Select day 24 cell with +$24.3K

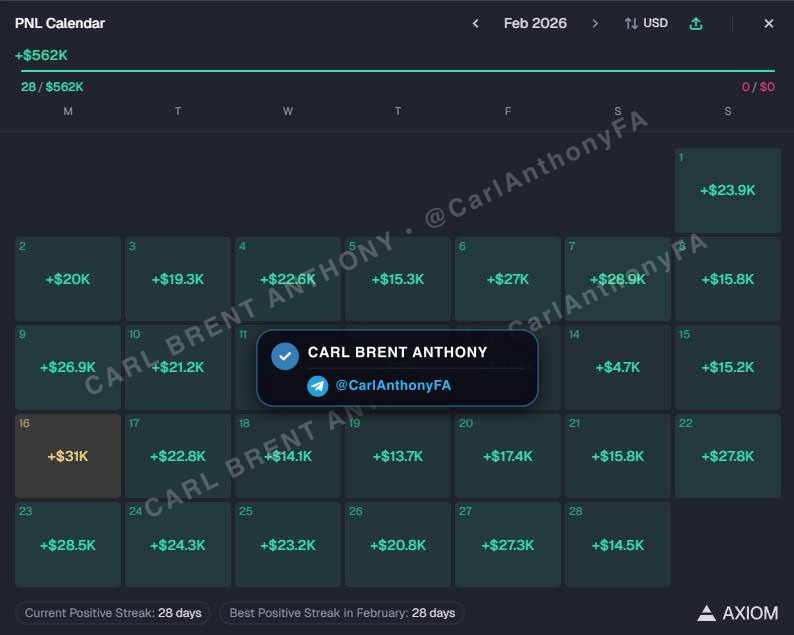coord(178,544)
